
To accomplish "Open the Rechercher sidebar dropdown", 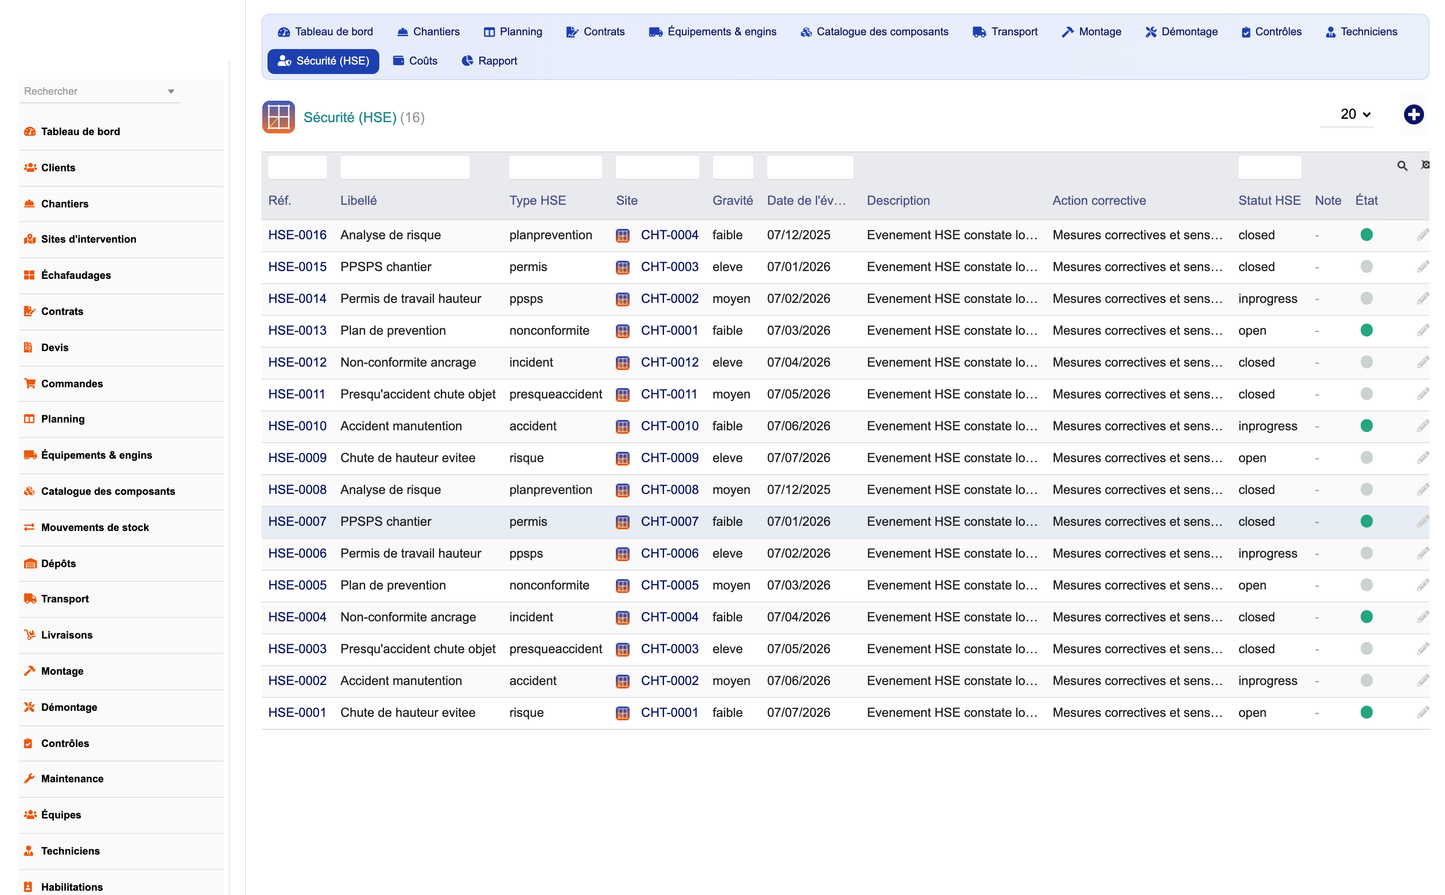I will click(x=99, y=91).
